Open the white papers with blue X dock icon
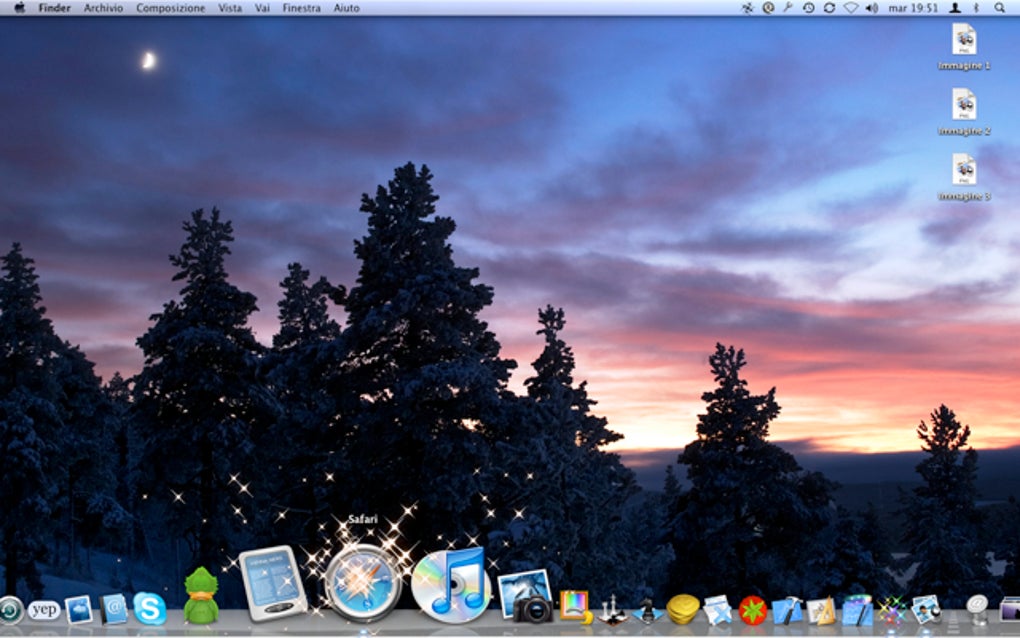 (x=718, y=610)
